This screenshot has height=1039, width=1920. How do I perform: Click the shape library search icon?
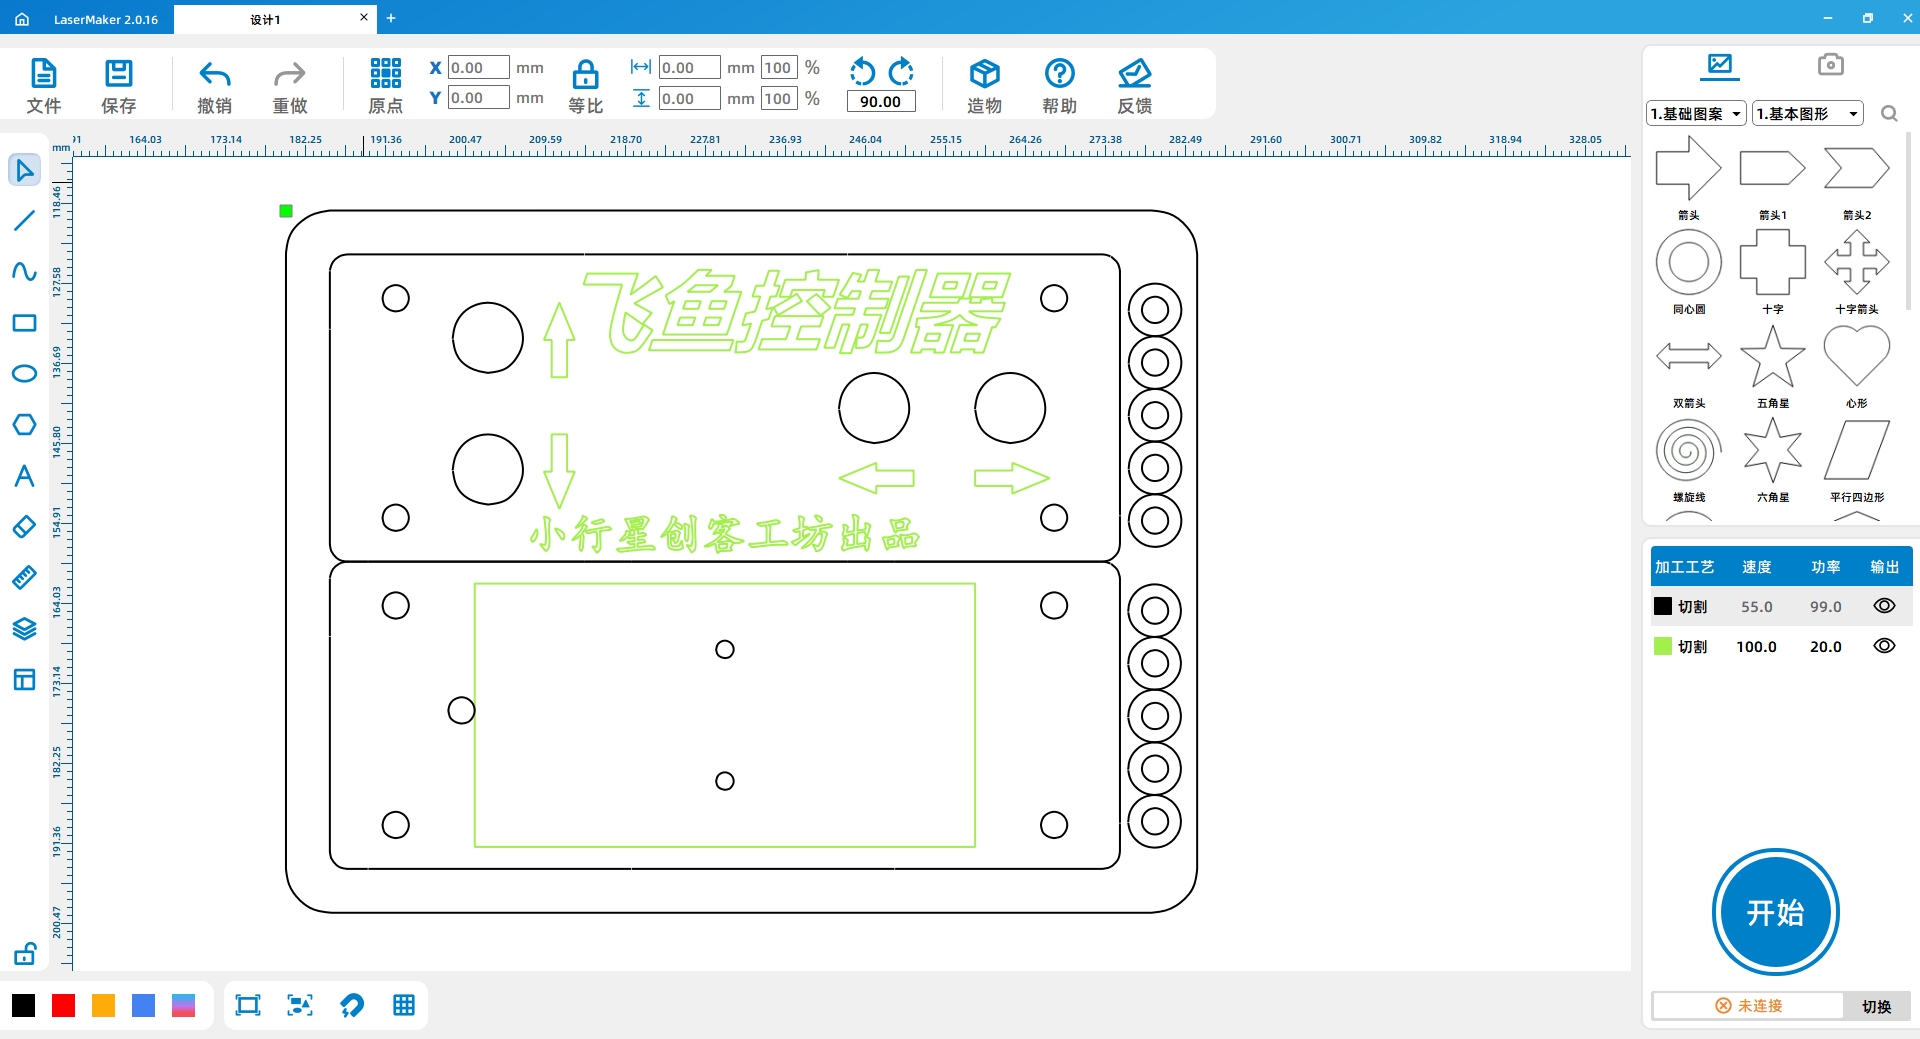1889,114
